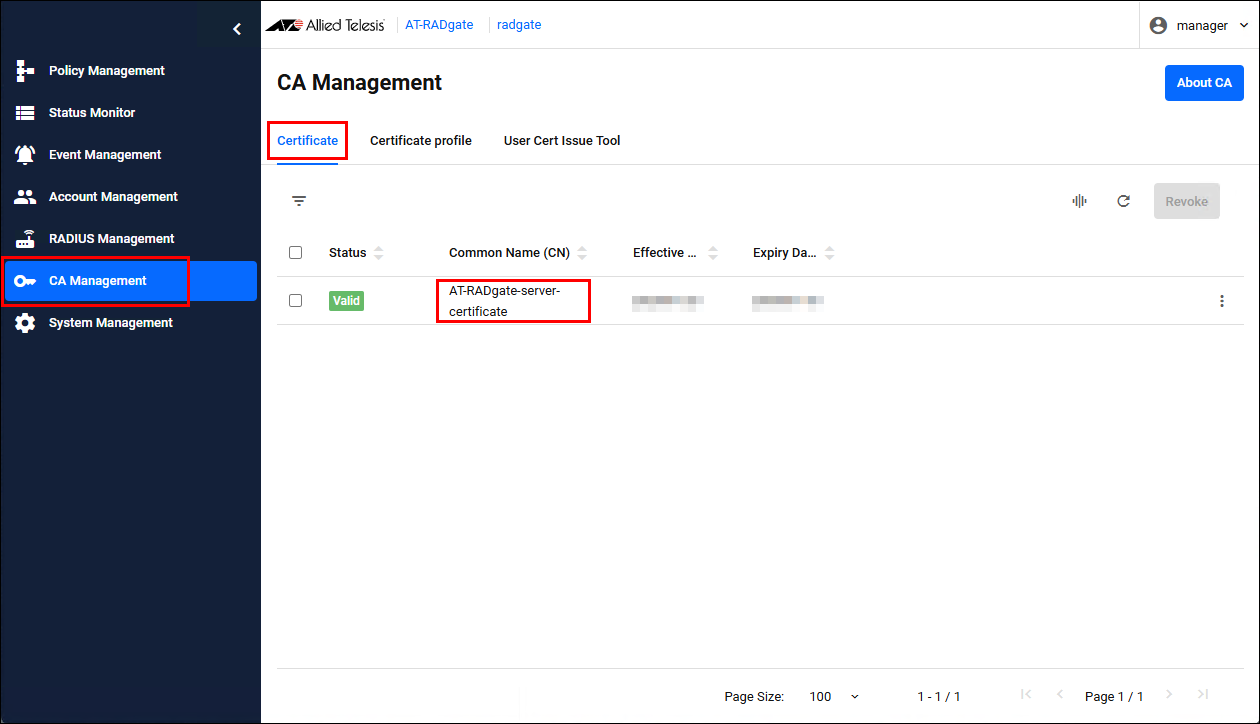Click the About CA button
The width and height of the screenshot is (1260, 724).
pos(1204,83)
